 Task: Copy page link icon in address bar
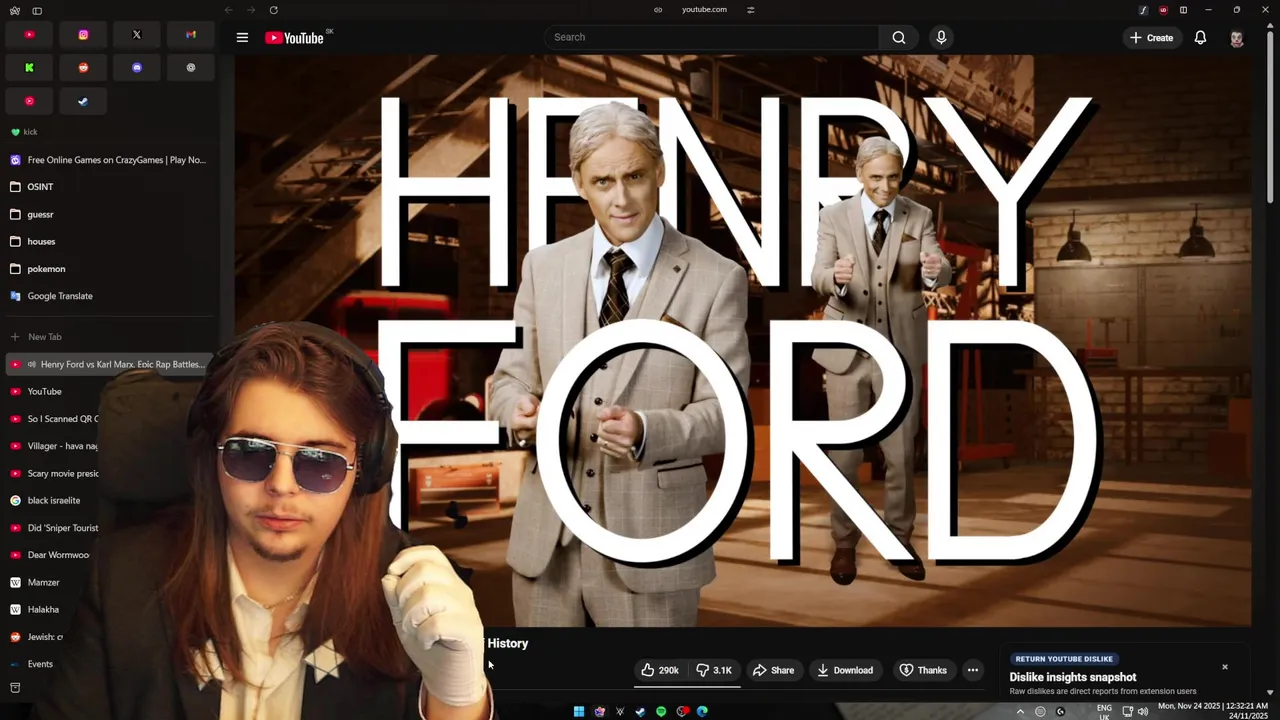658,10
